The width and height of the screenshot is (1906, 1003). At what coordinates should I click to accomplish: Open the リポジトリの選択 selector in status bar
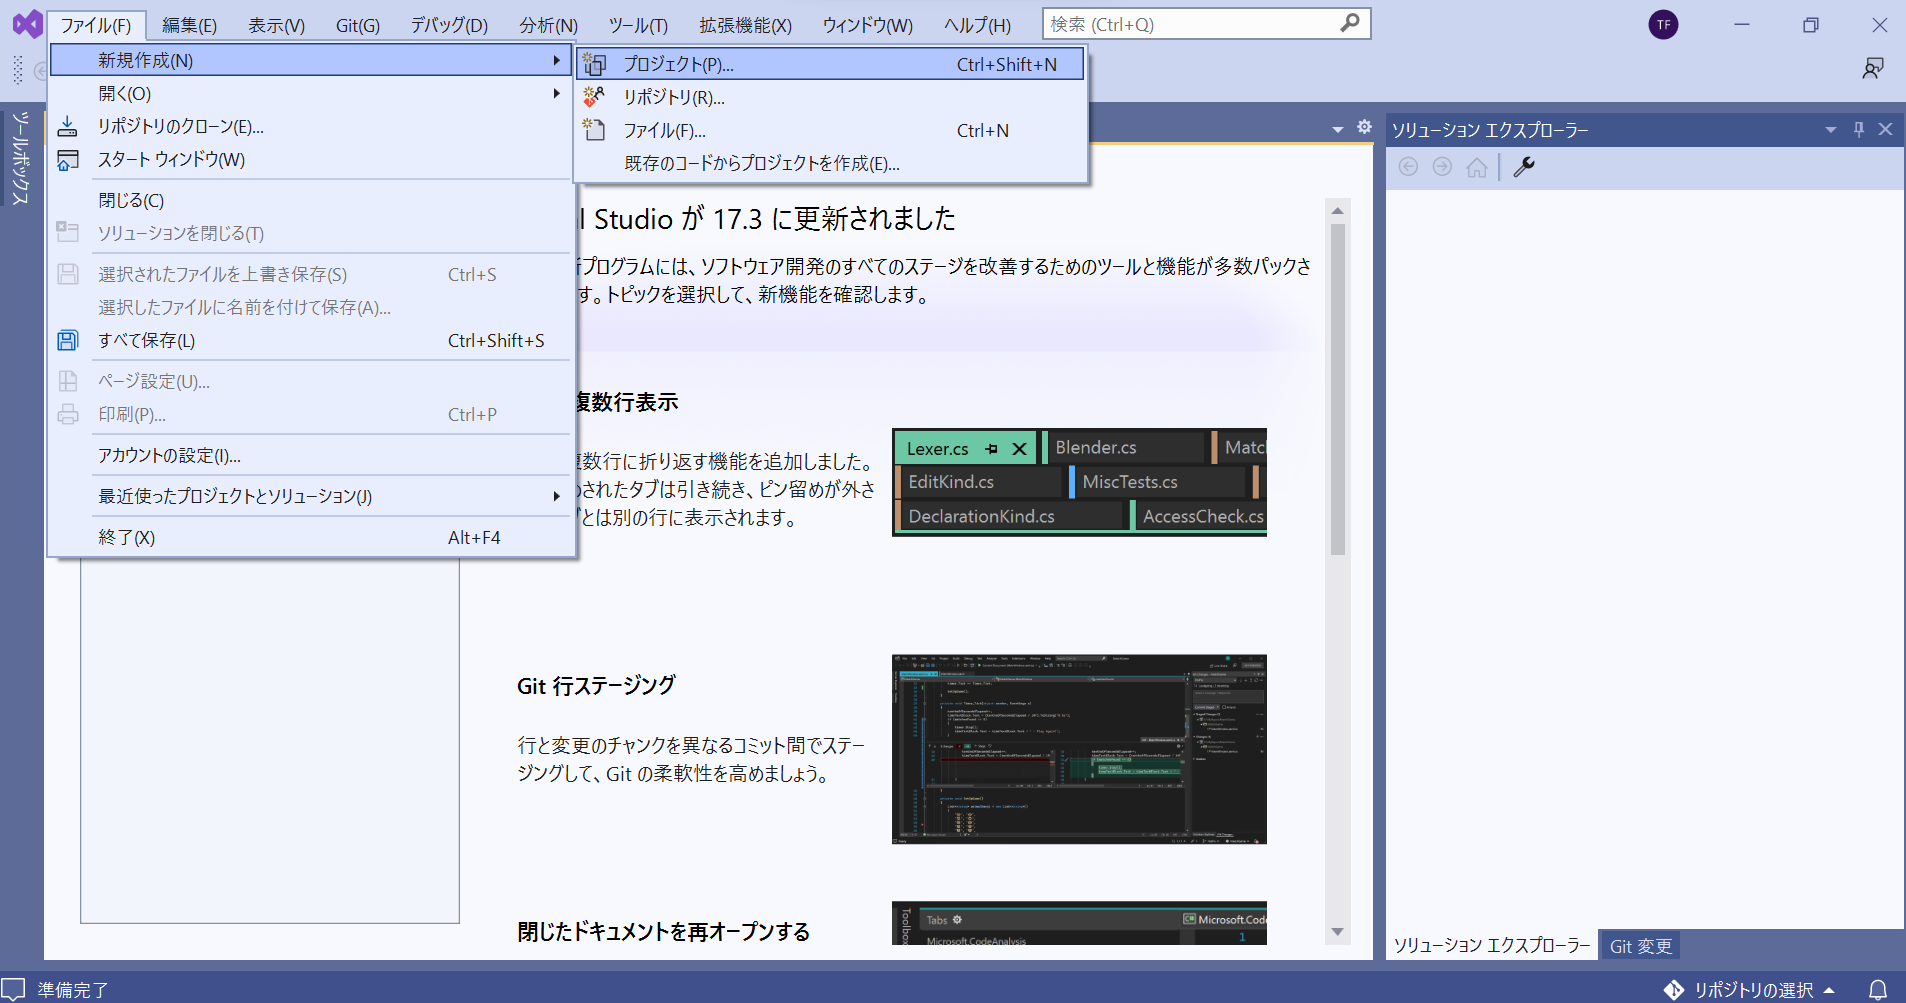click(x=1752, y=990)
